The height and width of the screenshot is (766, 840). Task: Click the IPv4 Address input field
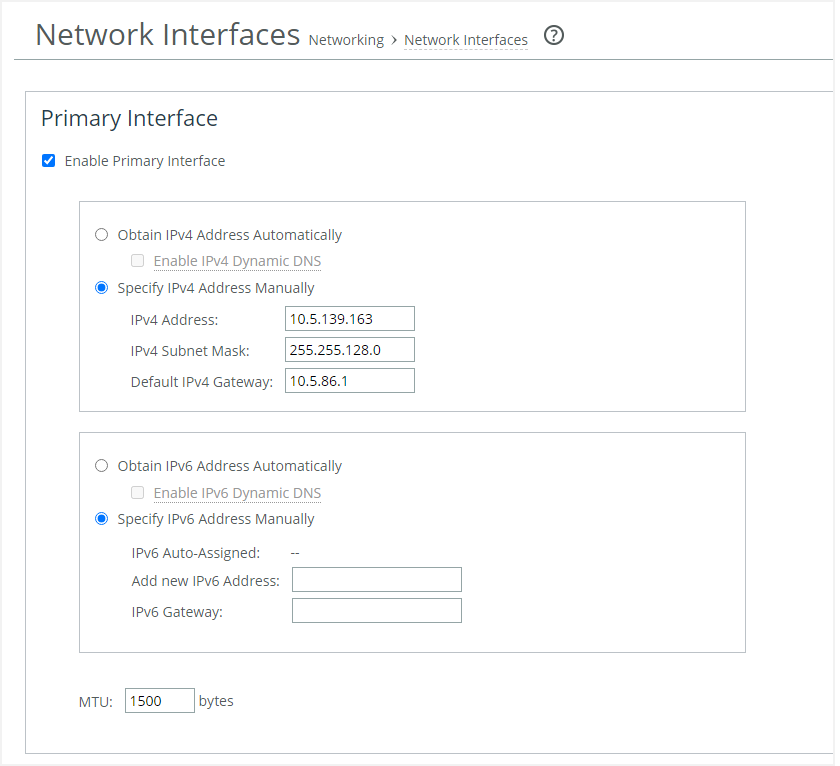(x=350, y=319)
